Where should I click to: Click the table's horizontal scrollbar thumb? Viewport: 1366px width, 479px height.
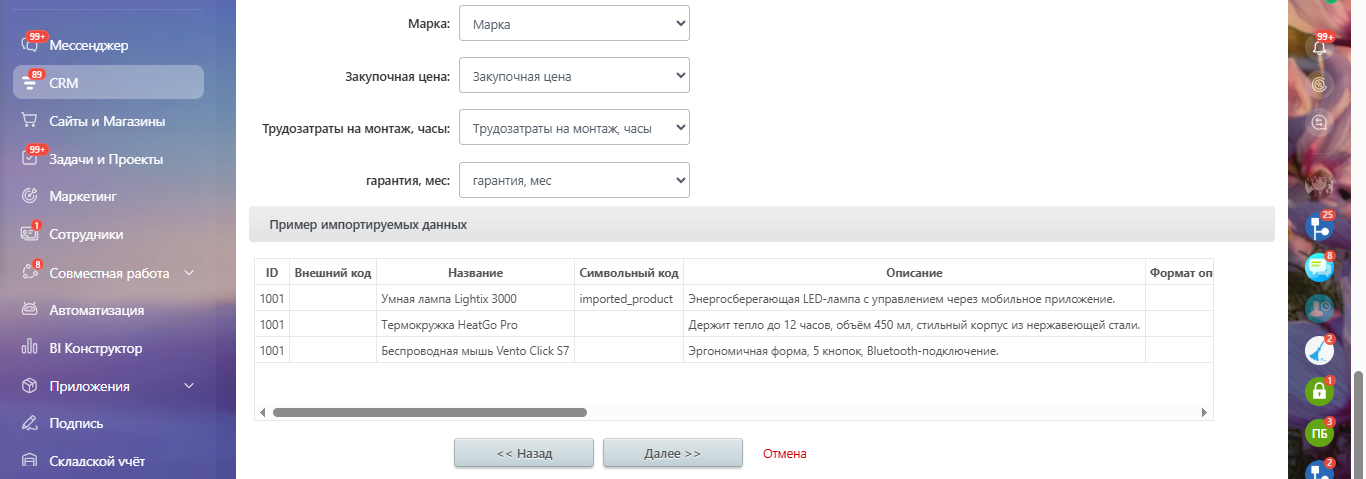pyautogui.click(x=430, y=412)
